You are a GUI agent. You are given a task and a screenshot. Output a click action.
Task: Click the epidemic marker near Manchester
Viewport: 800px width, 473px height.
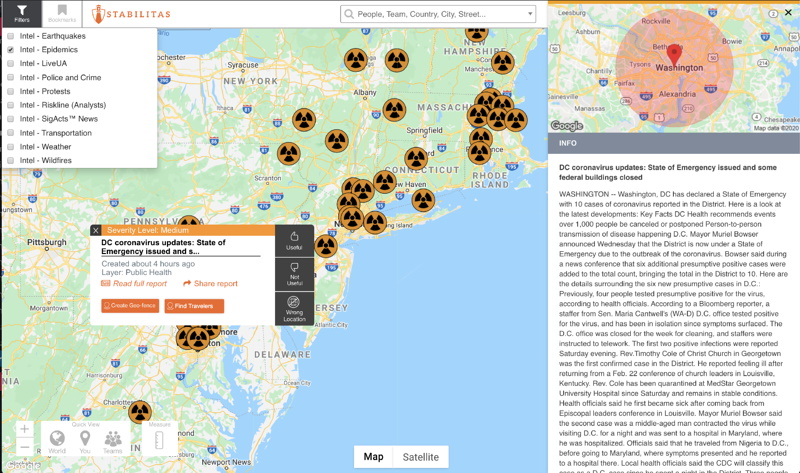pos(503,63)
